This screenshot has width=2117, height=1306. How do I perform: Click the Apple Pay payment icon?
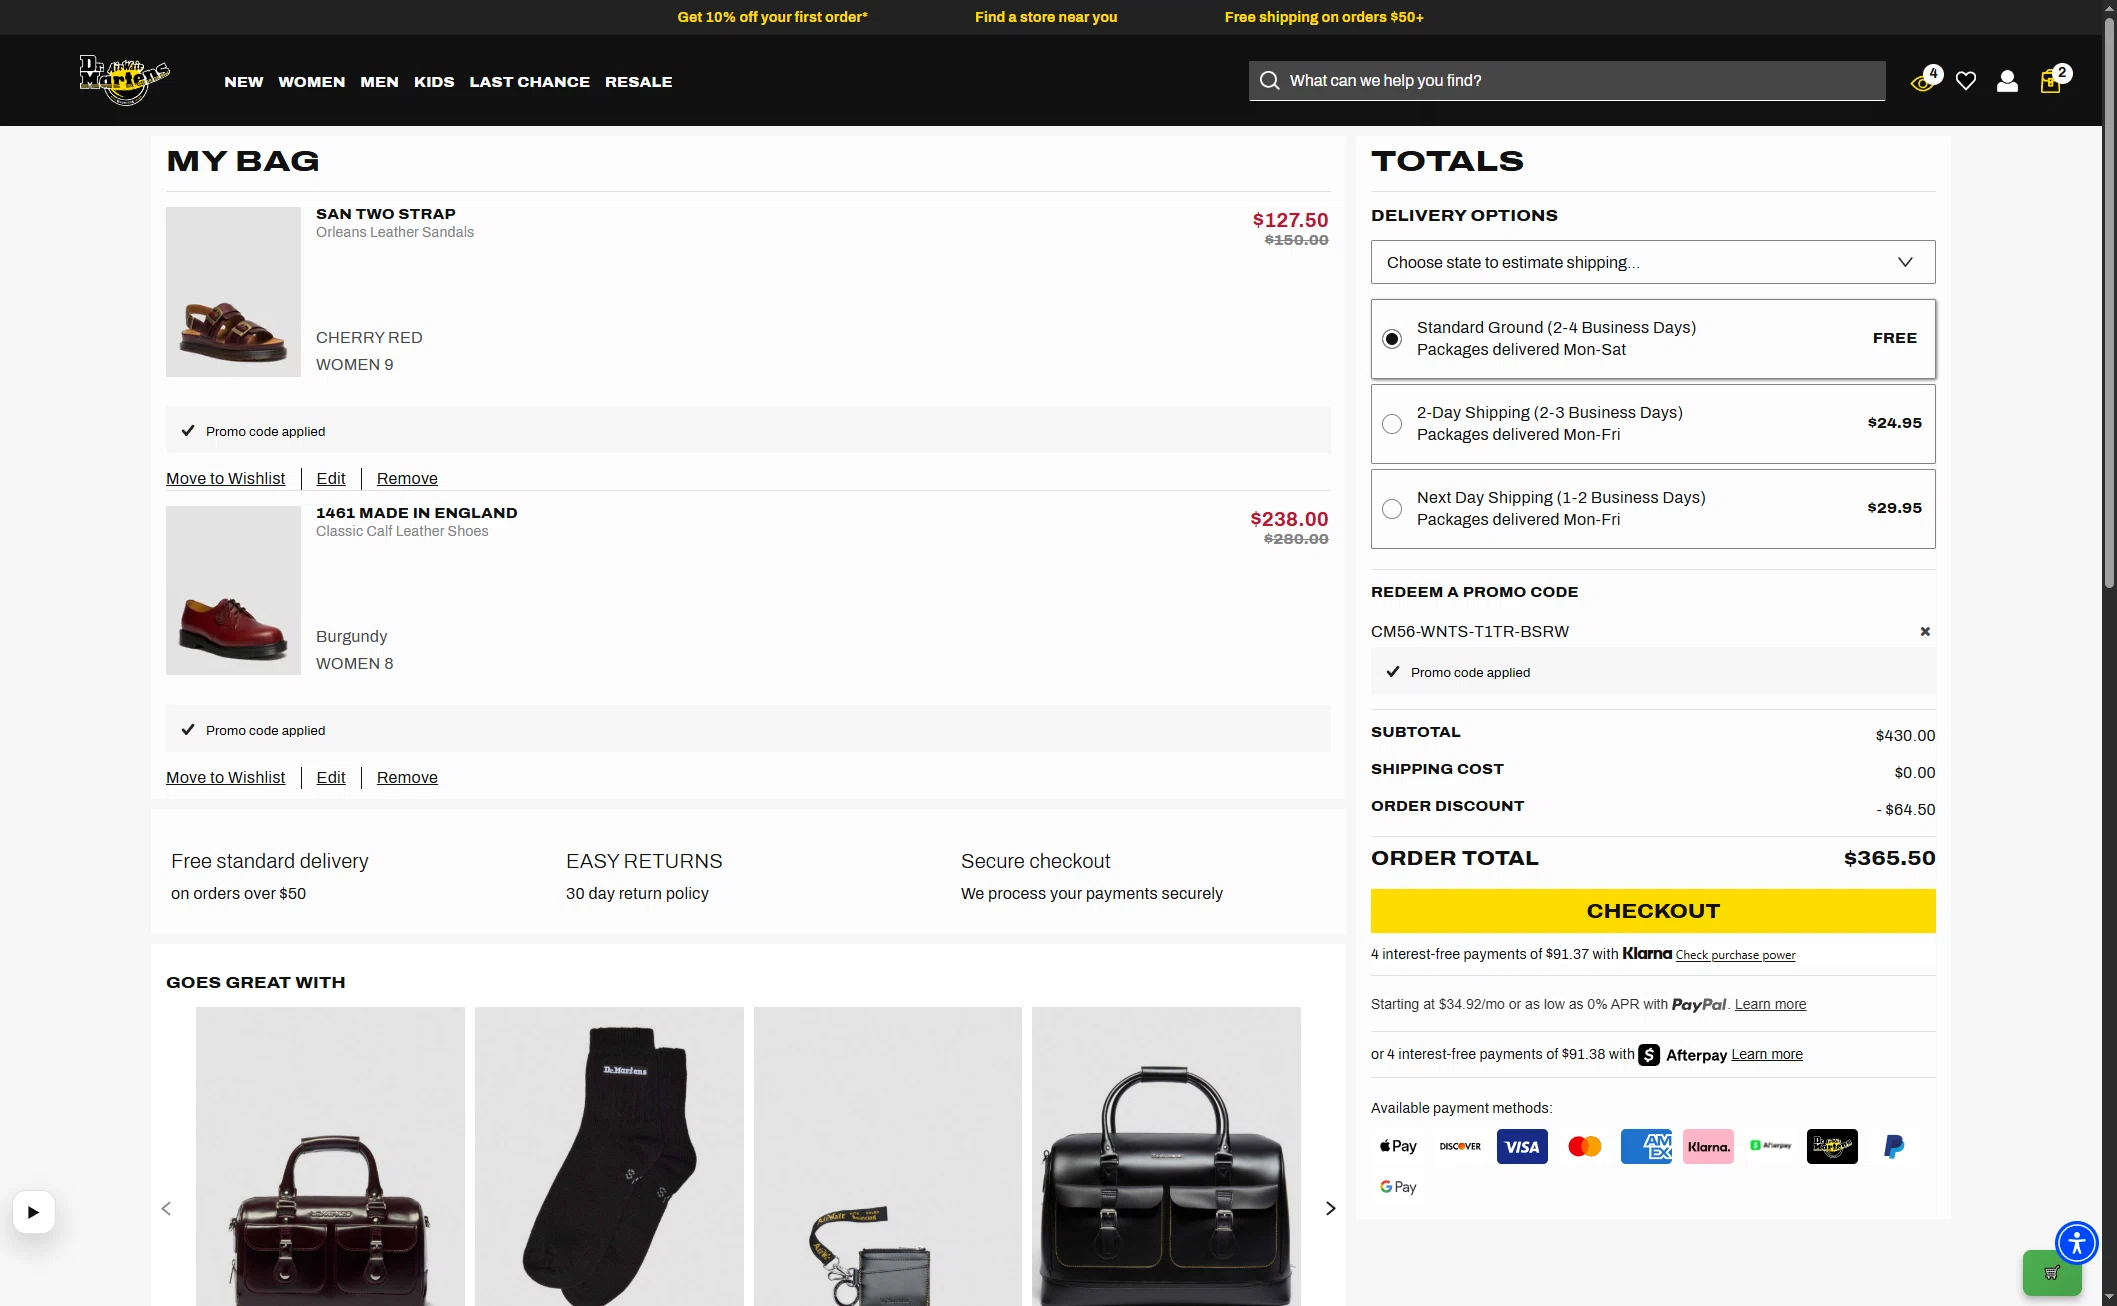coord(1398,1147)
